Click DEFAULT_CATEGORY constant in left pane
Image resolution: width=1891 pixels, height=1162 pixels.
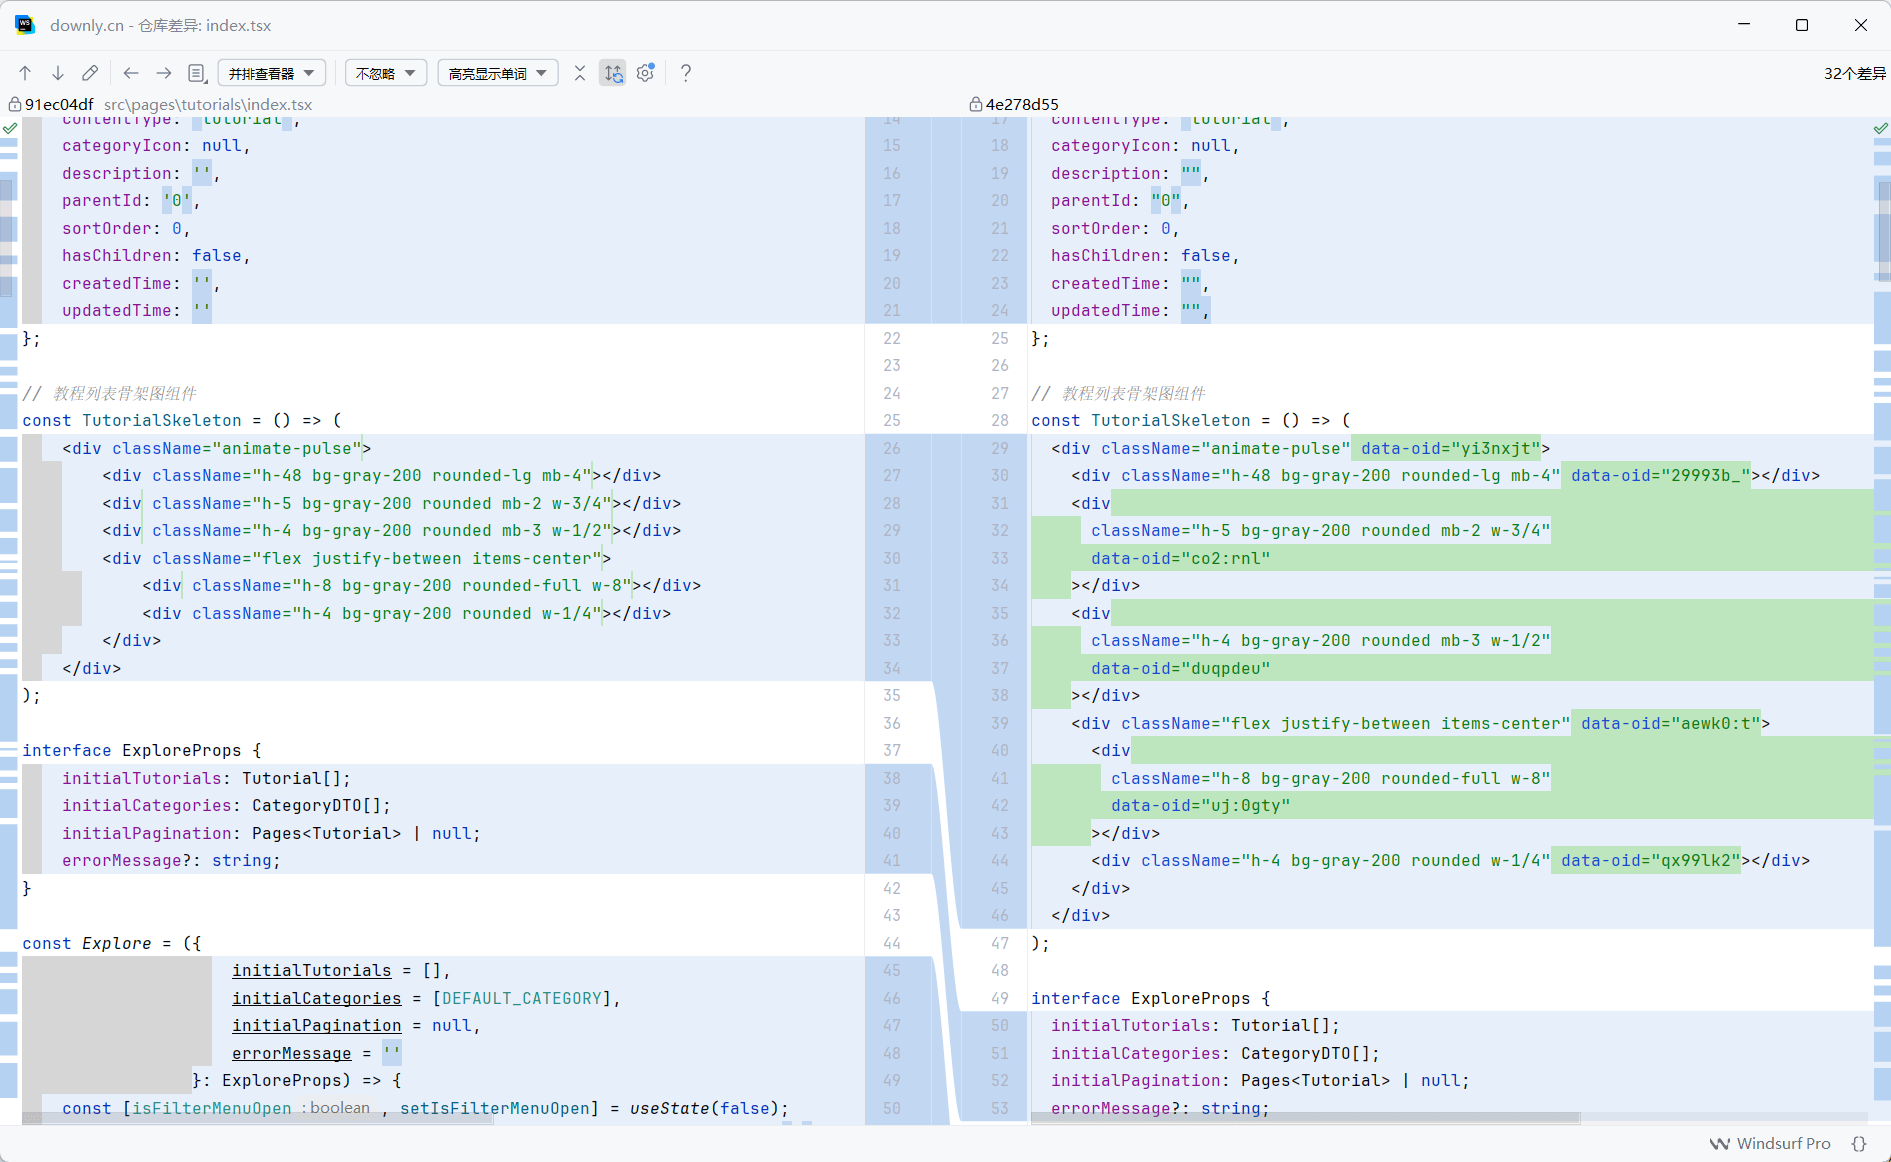pyautogui.click(x=522, y=998)
